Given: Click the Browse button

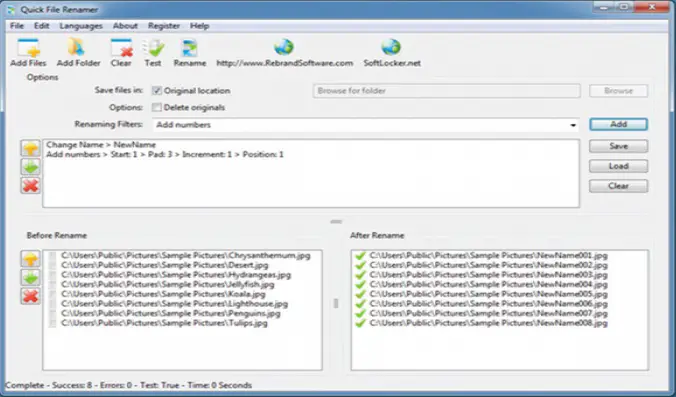Looking at the screenshot, I should point(618,91).
